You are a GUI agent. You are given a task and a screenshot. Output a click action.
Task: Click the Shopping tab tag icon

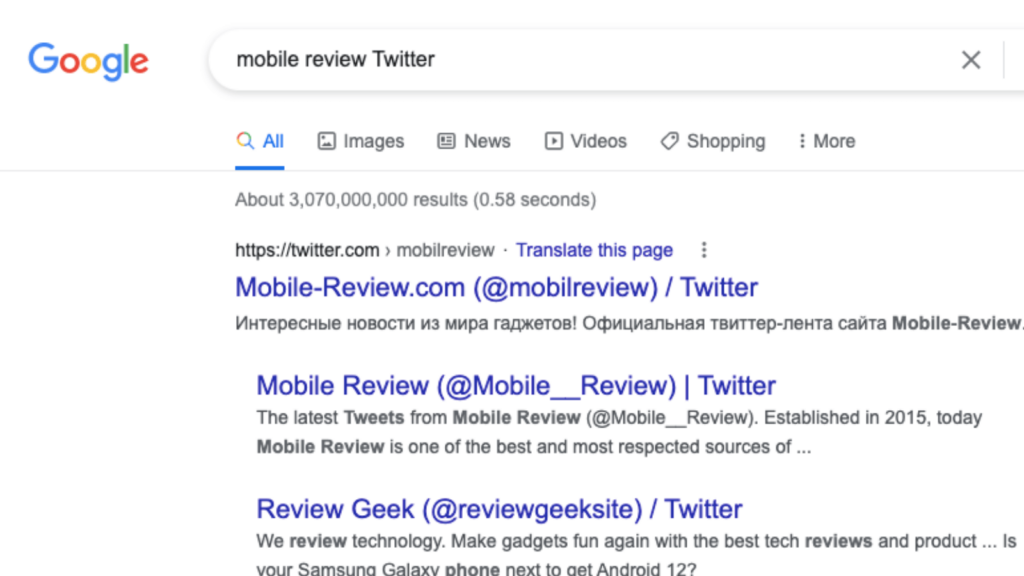tap(669, 141)
